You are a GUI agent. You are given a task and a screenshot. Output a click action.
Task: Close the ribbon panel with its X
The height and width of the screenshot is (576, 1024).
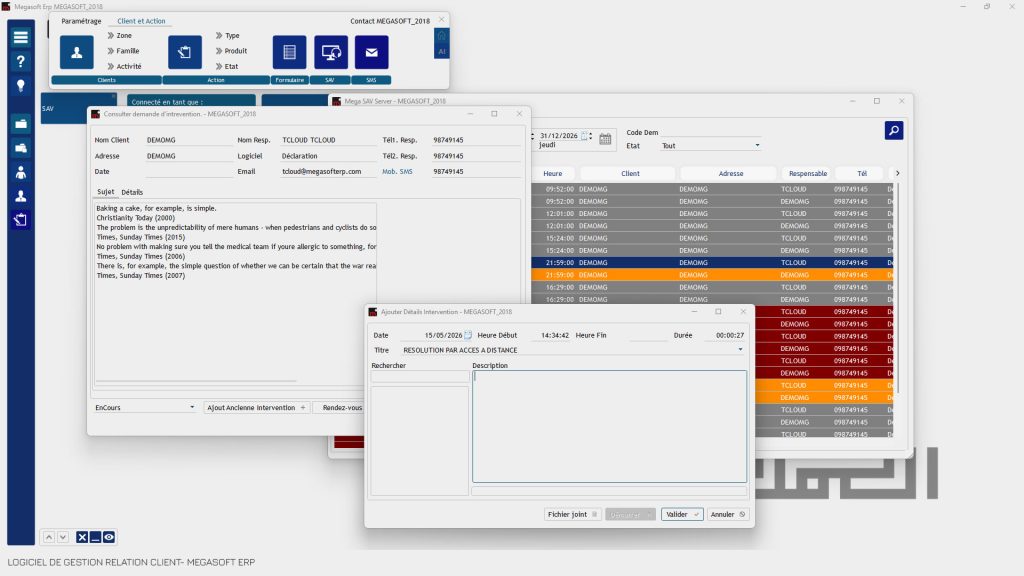(441, 20)
